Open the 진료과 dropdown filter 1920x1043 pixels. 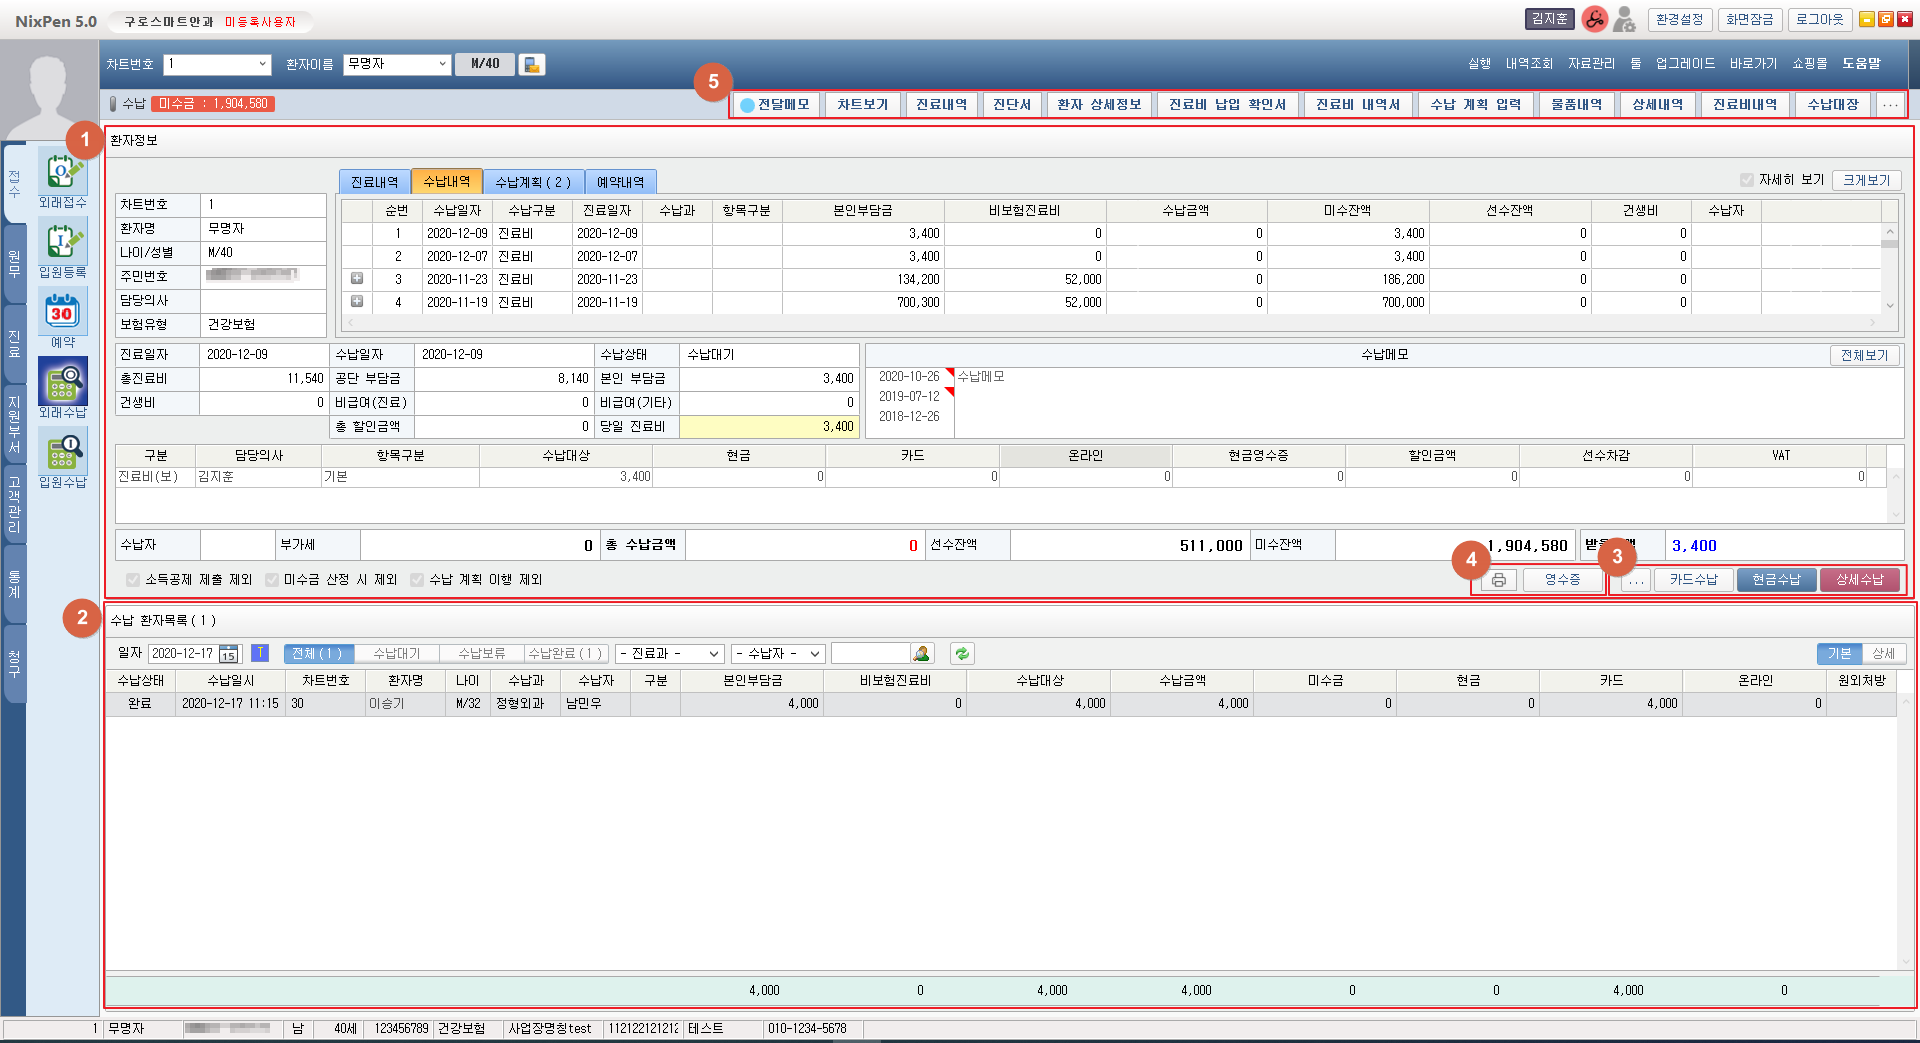pos(669,654)
